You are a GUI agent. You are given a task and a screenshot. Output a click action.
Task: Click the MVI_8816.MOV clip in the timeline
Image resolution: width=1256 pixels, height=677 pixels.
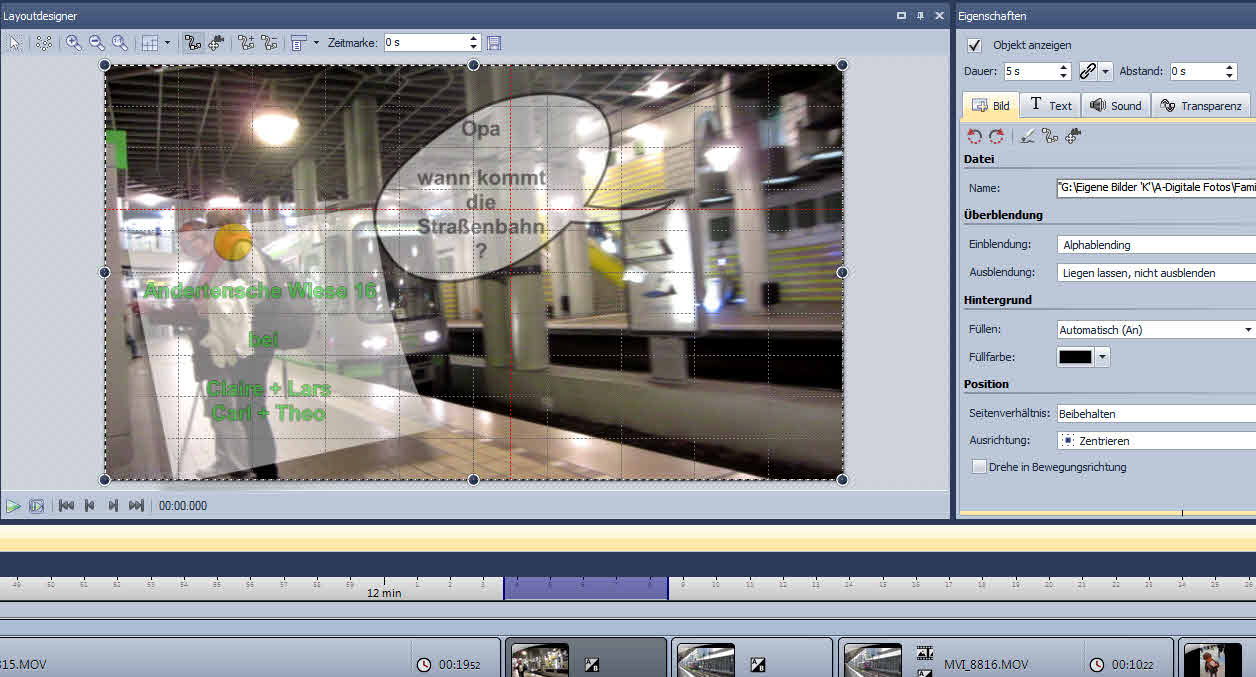pos(985,664)
